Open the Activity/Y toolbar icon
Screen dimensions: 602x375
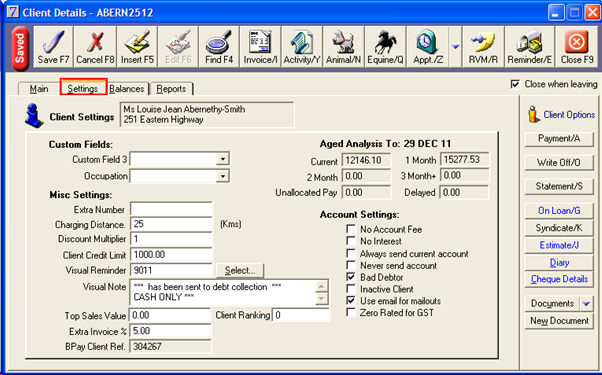(x=302, y=47)
